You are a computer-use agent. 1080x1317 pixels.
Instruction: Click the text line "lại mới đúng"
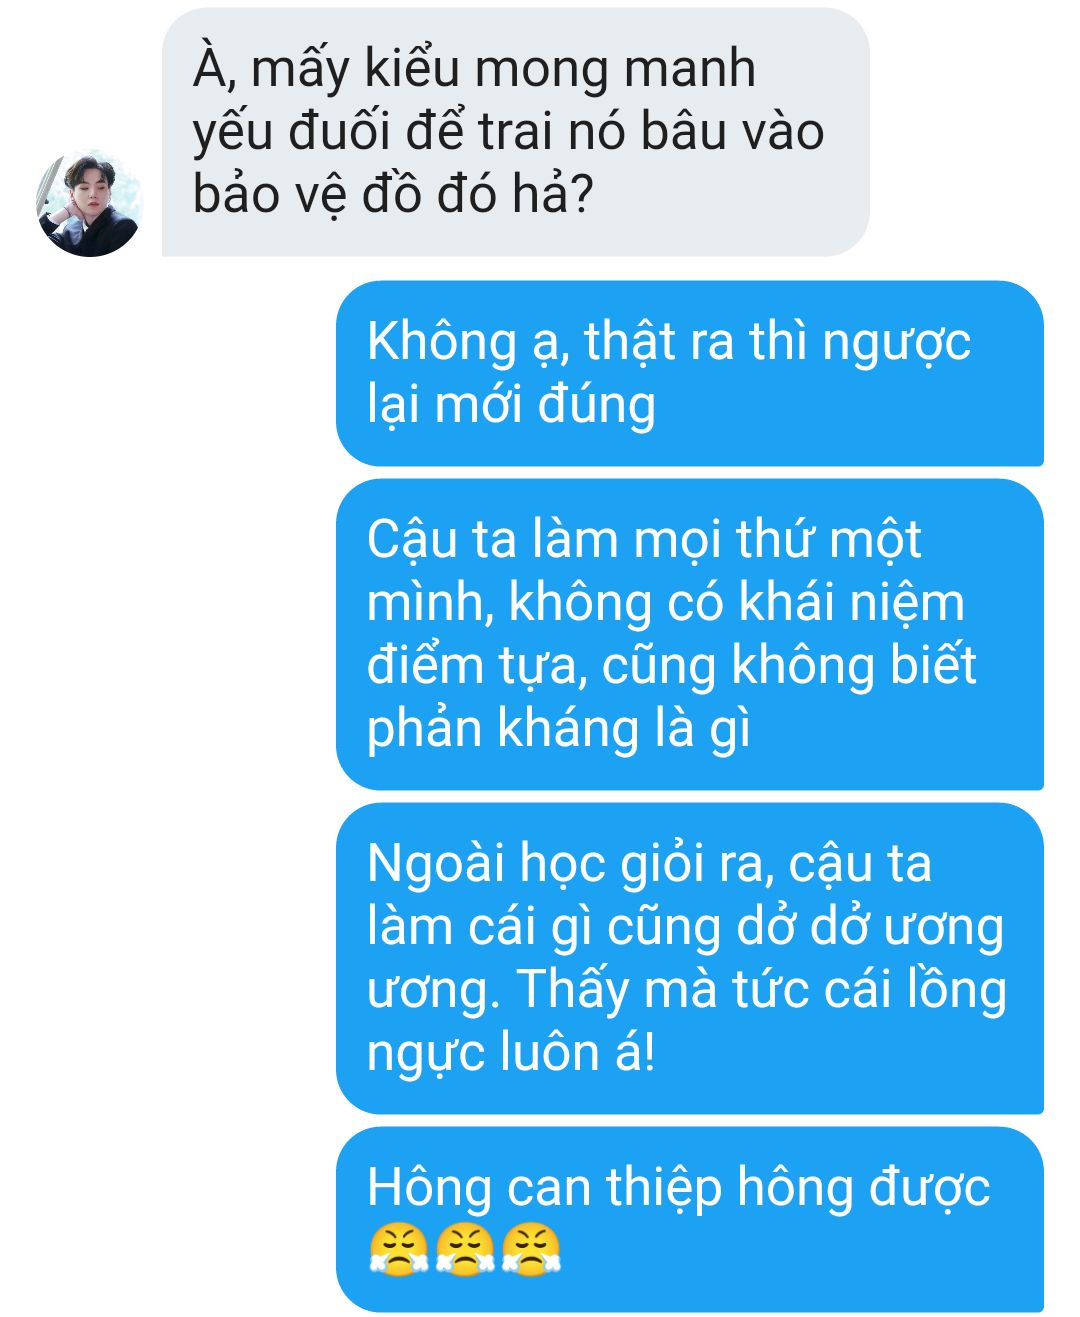pyautogui.click(x=511, y=404)
